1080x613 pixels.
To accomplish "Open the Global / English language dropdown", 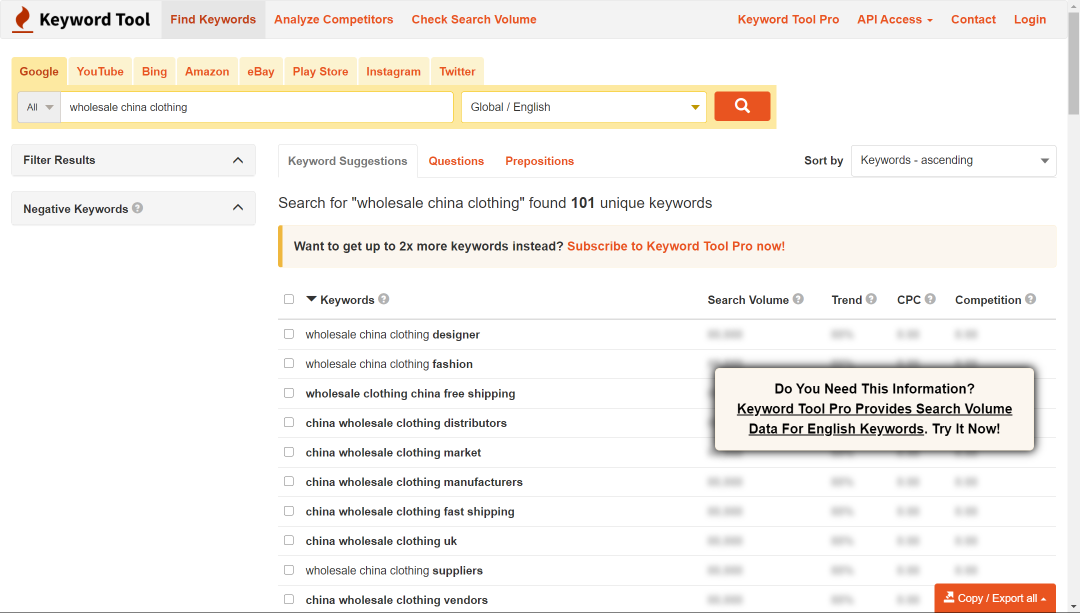I will (x=583, y=107).
